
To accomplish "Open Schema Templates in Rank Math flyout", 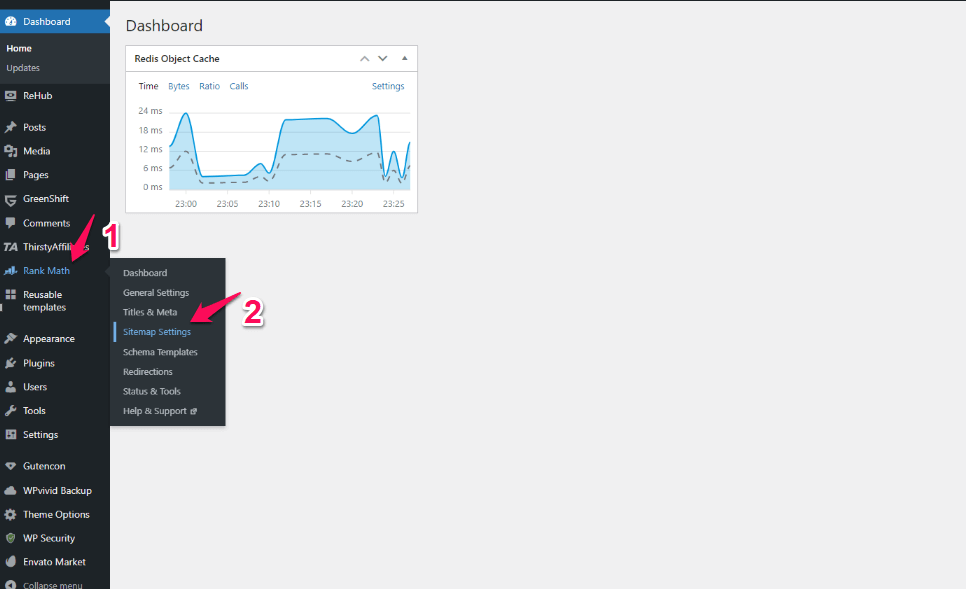I will (160, 352).
